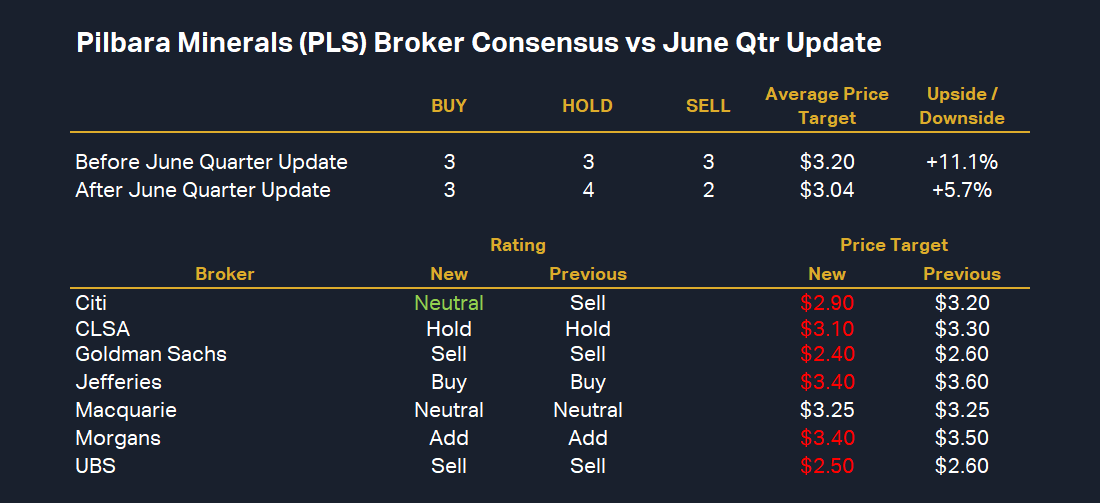The width and height of the screenshot is (1100, 503).
Task: Select the BUY column header
Action: tap(449, 106)
